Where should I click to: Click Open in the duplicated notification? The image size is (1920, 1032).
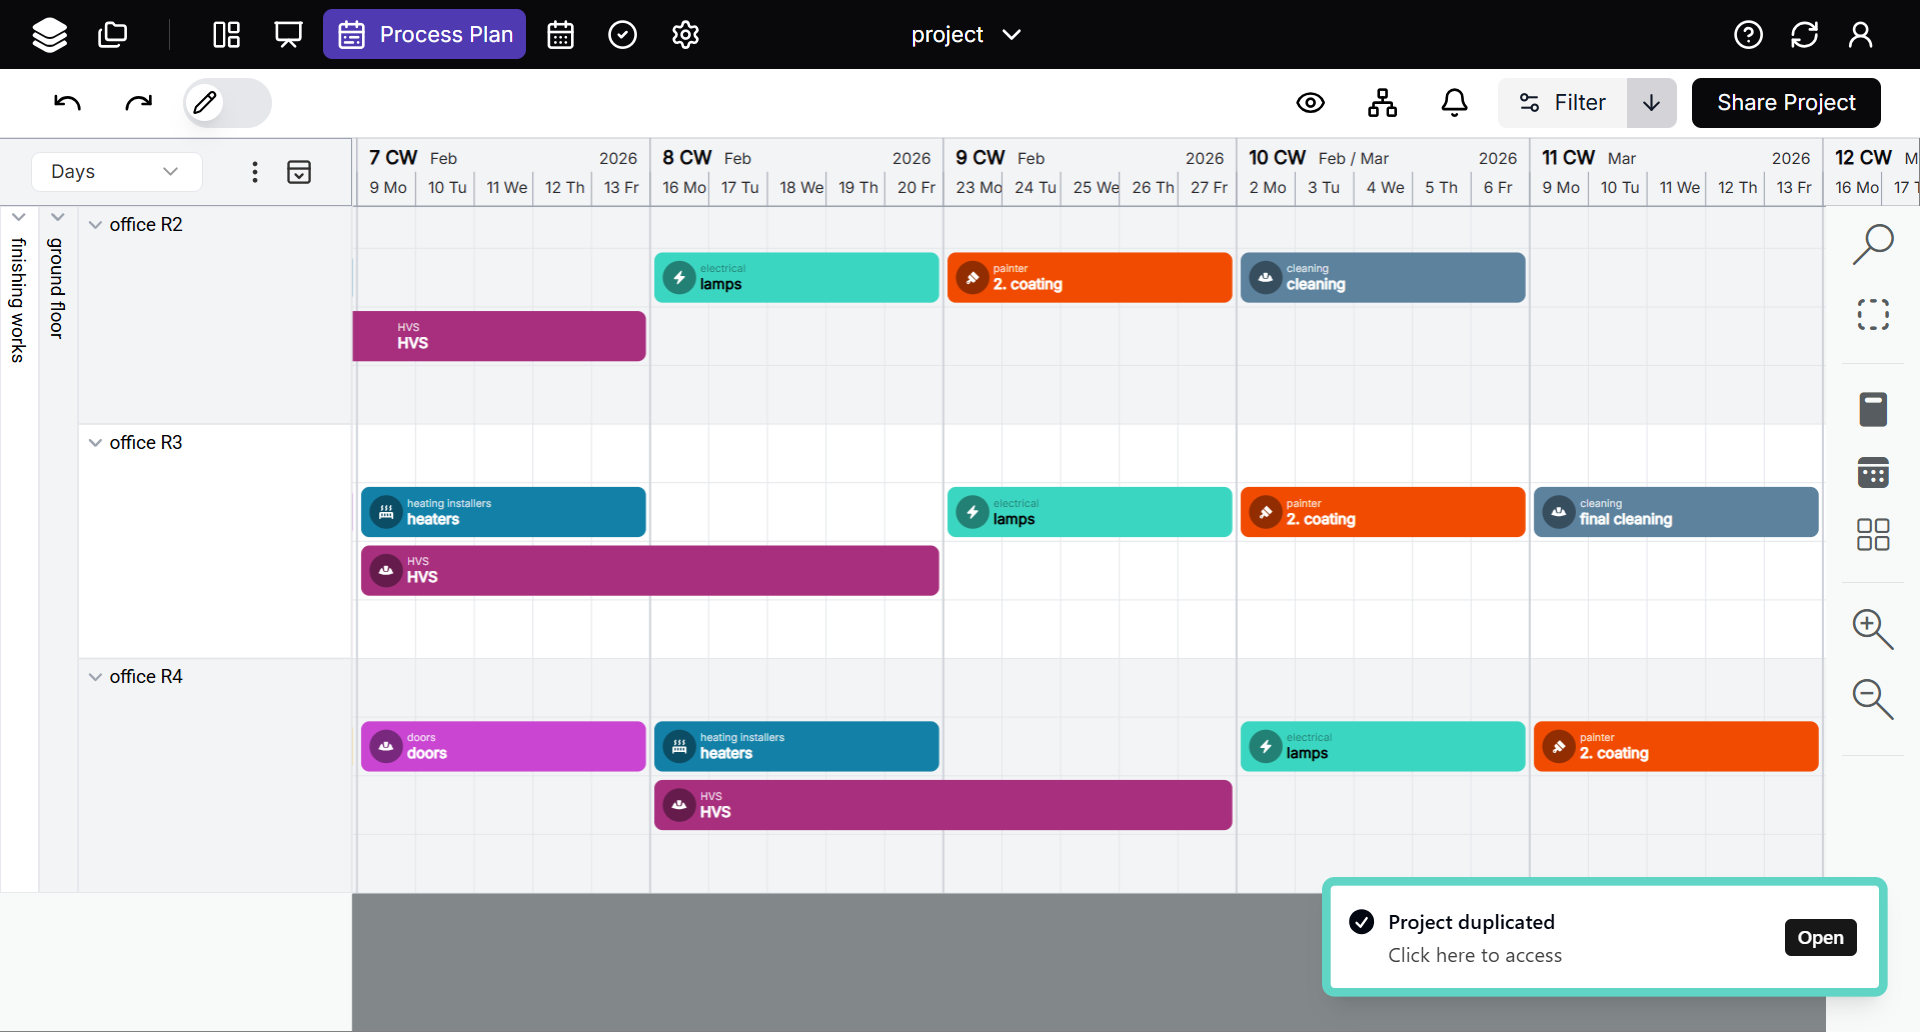point(1819,938)
